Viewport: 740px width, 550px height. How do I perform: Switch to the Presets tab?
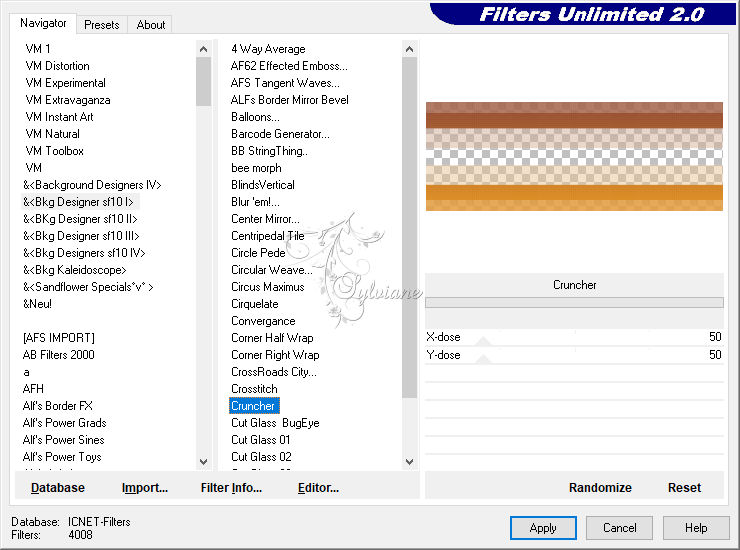101,25
